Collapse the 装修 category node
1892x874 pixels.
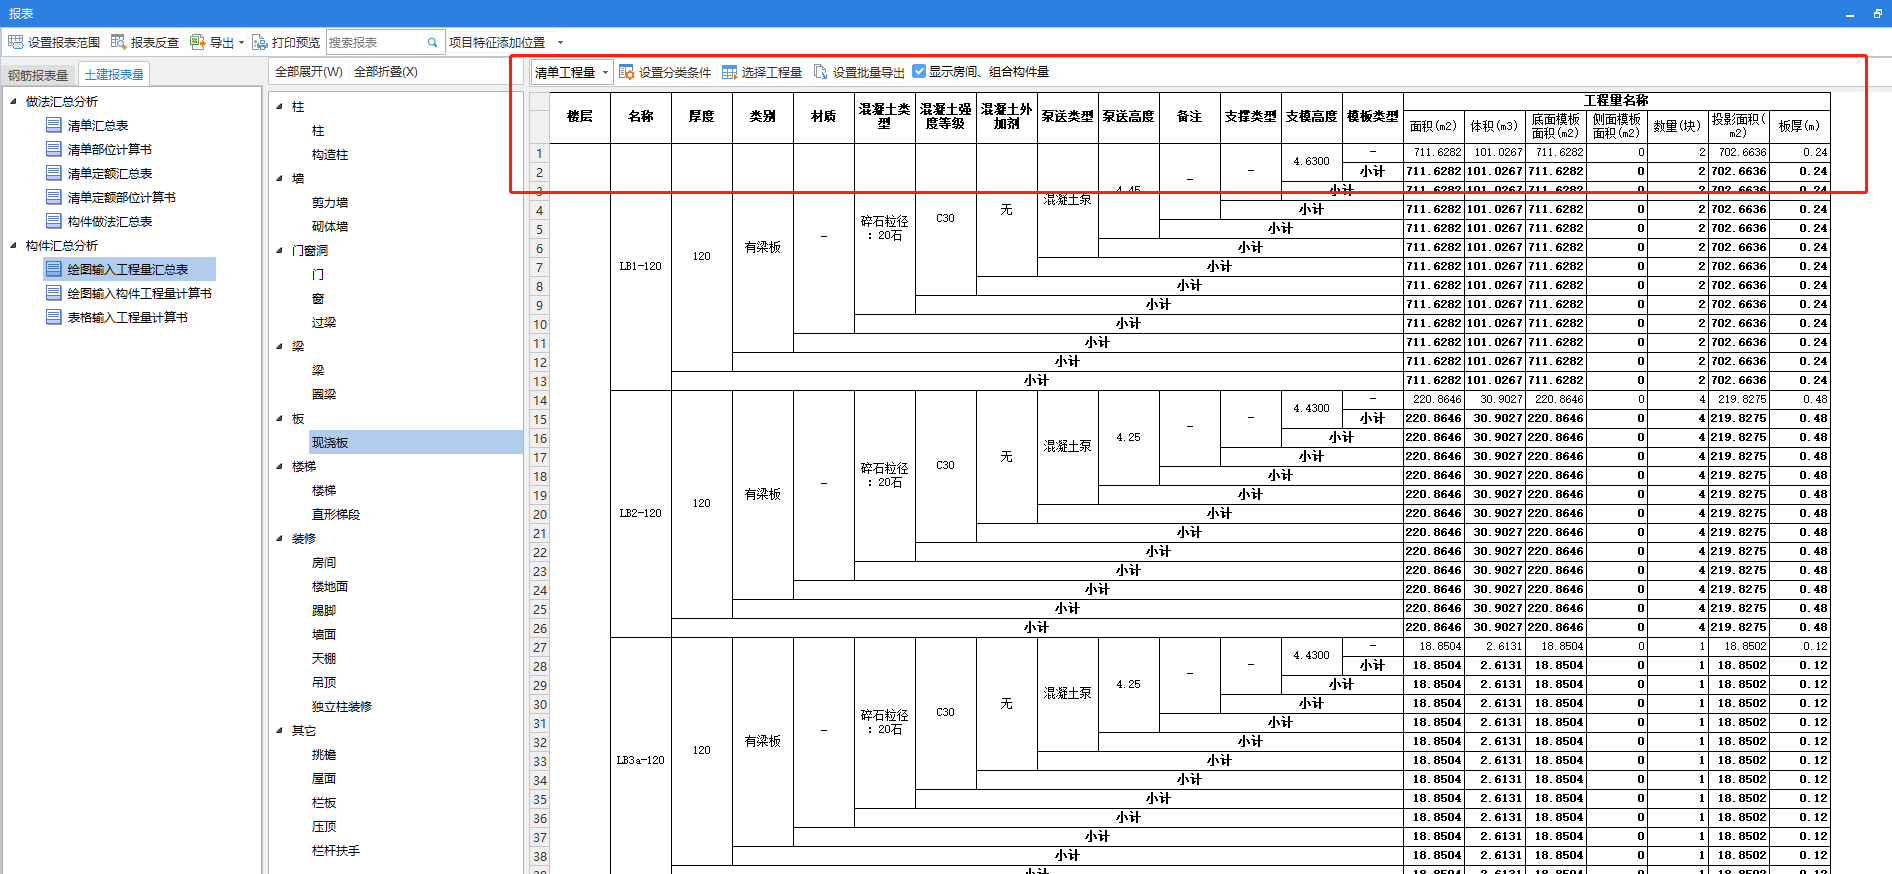pyautogui.click(x=280, y=538)
